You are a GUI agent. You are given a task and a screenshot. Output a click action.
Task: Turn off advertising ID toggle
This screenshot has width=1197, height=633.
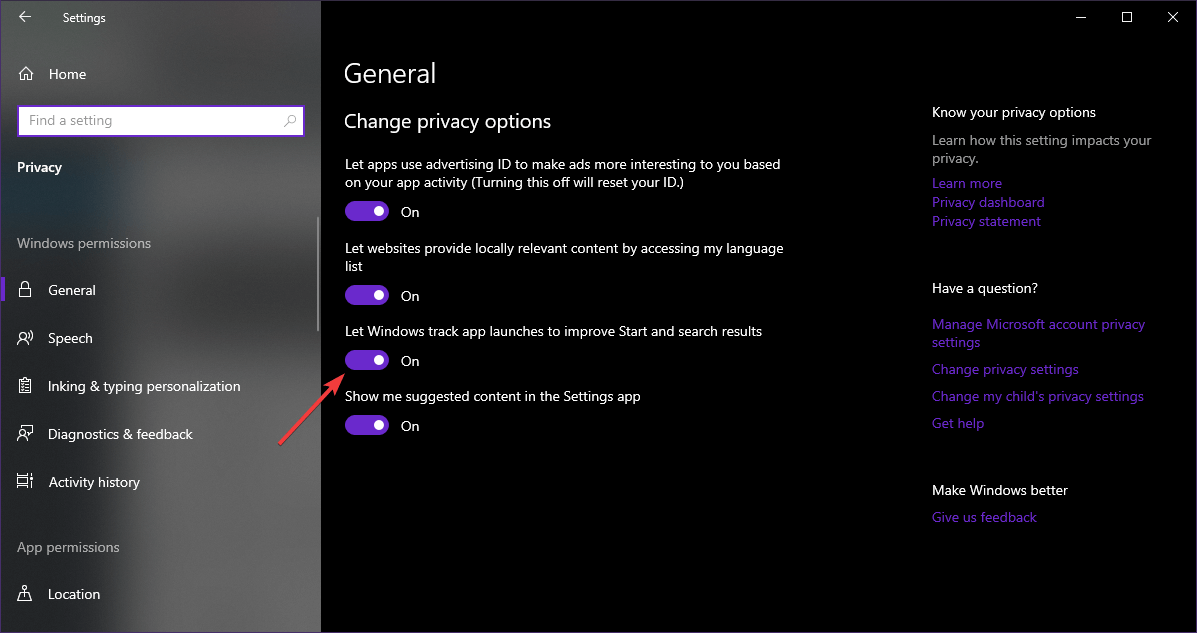(x=367, y=212)
